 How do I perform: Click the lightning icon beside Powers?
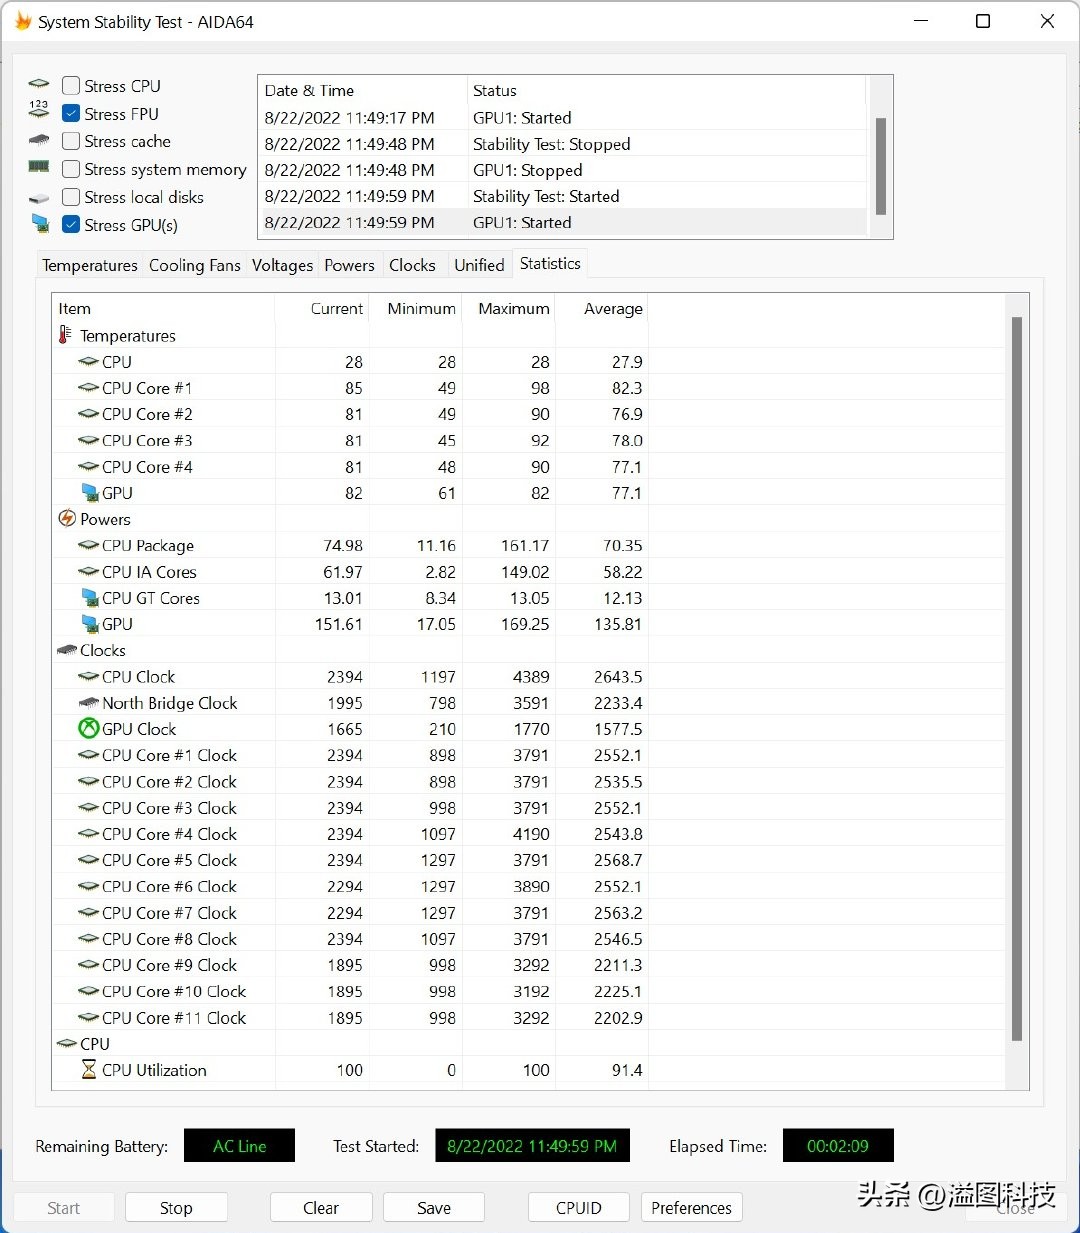coord(67,518)
